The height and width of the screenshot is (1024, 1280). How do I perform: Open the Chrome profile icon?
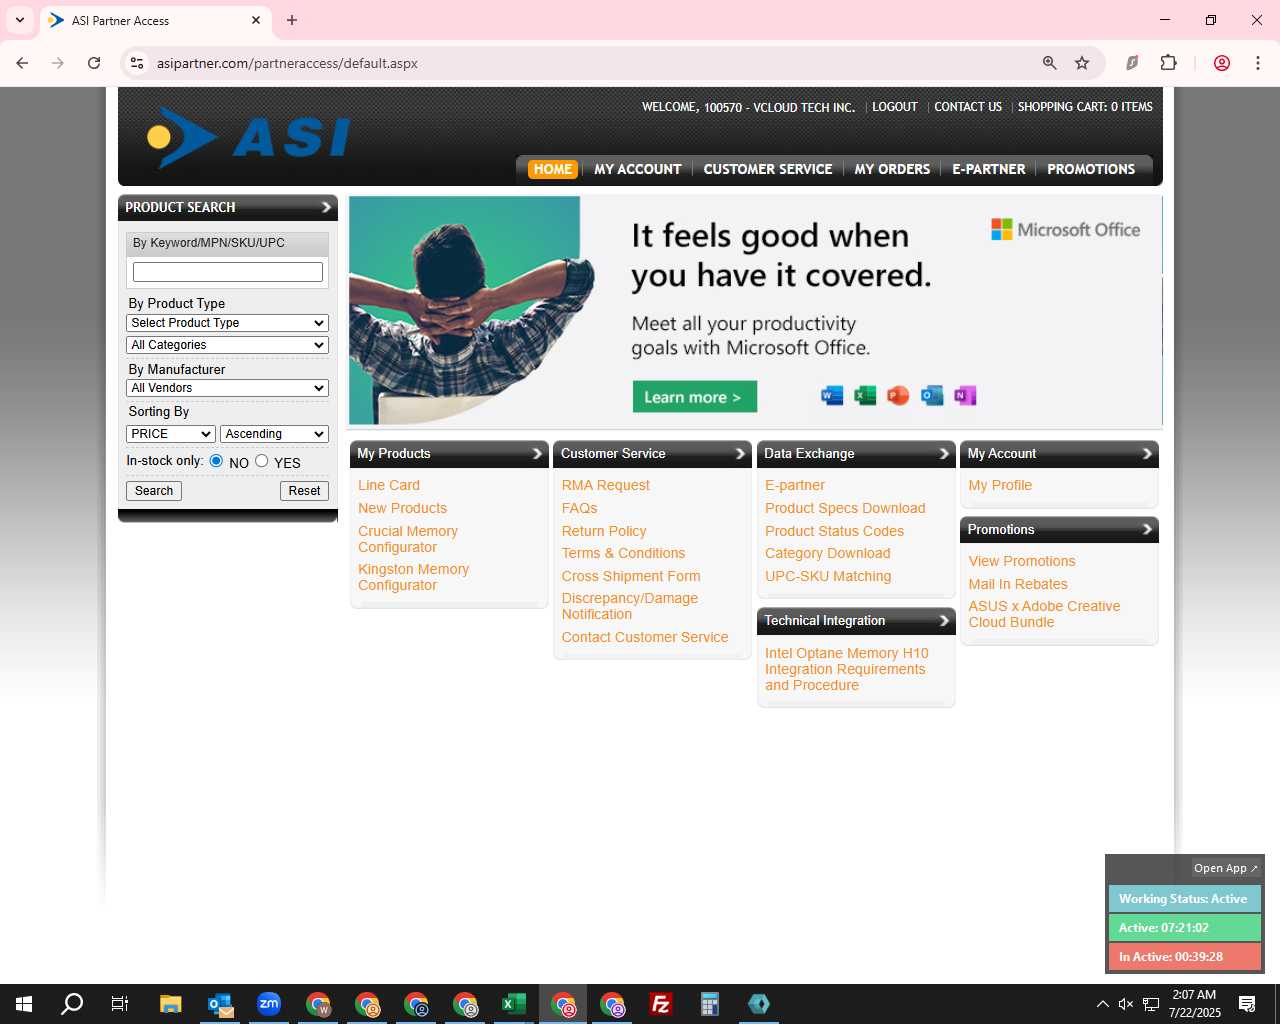point(1222,63)
